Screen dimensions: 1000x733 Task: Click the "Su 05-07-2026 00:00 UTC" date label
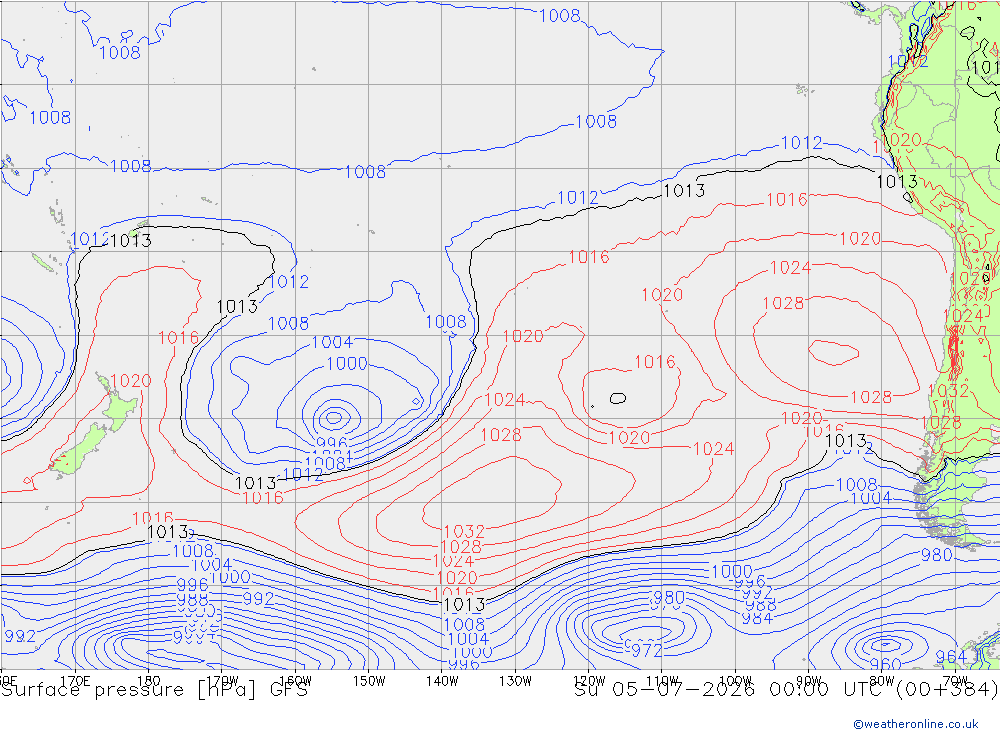(732, 690)
